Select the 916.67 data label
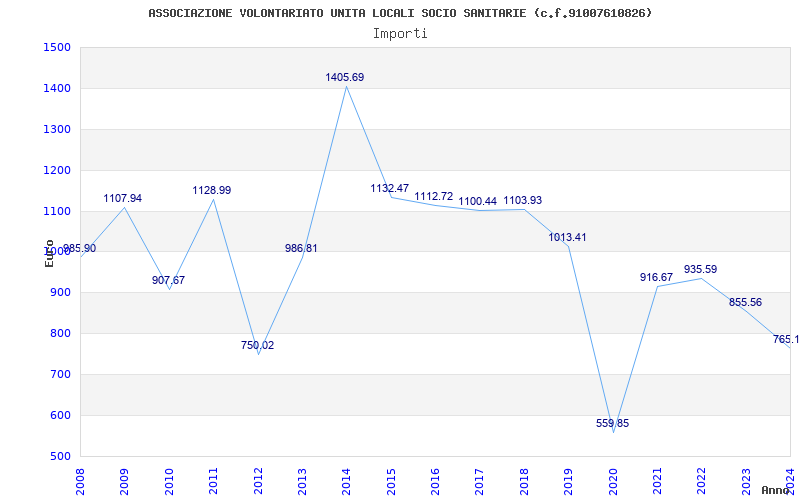Screen dimensions: 800x500 (x=657, y=277)
